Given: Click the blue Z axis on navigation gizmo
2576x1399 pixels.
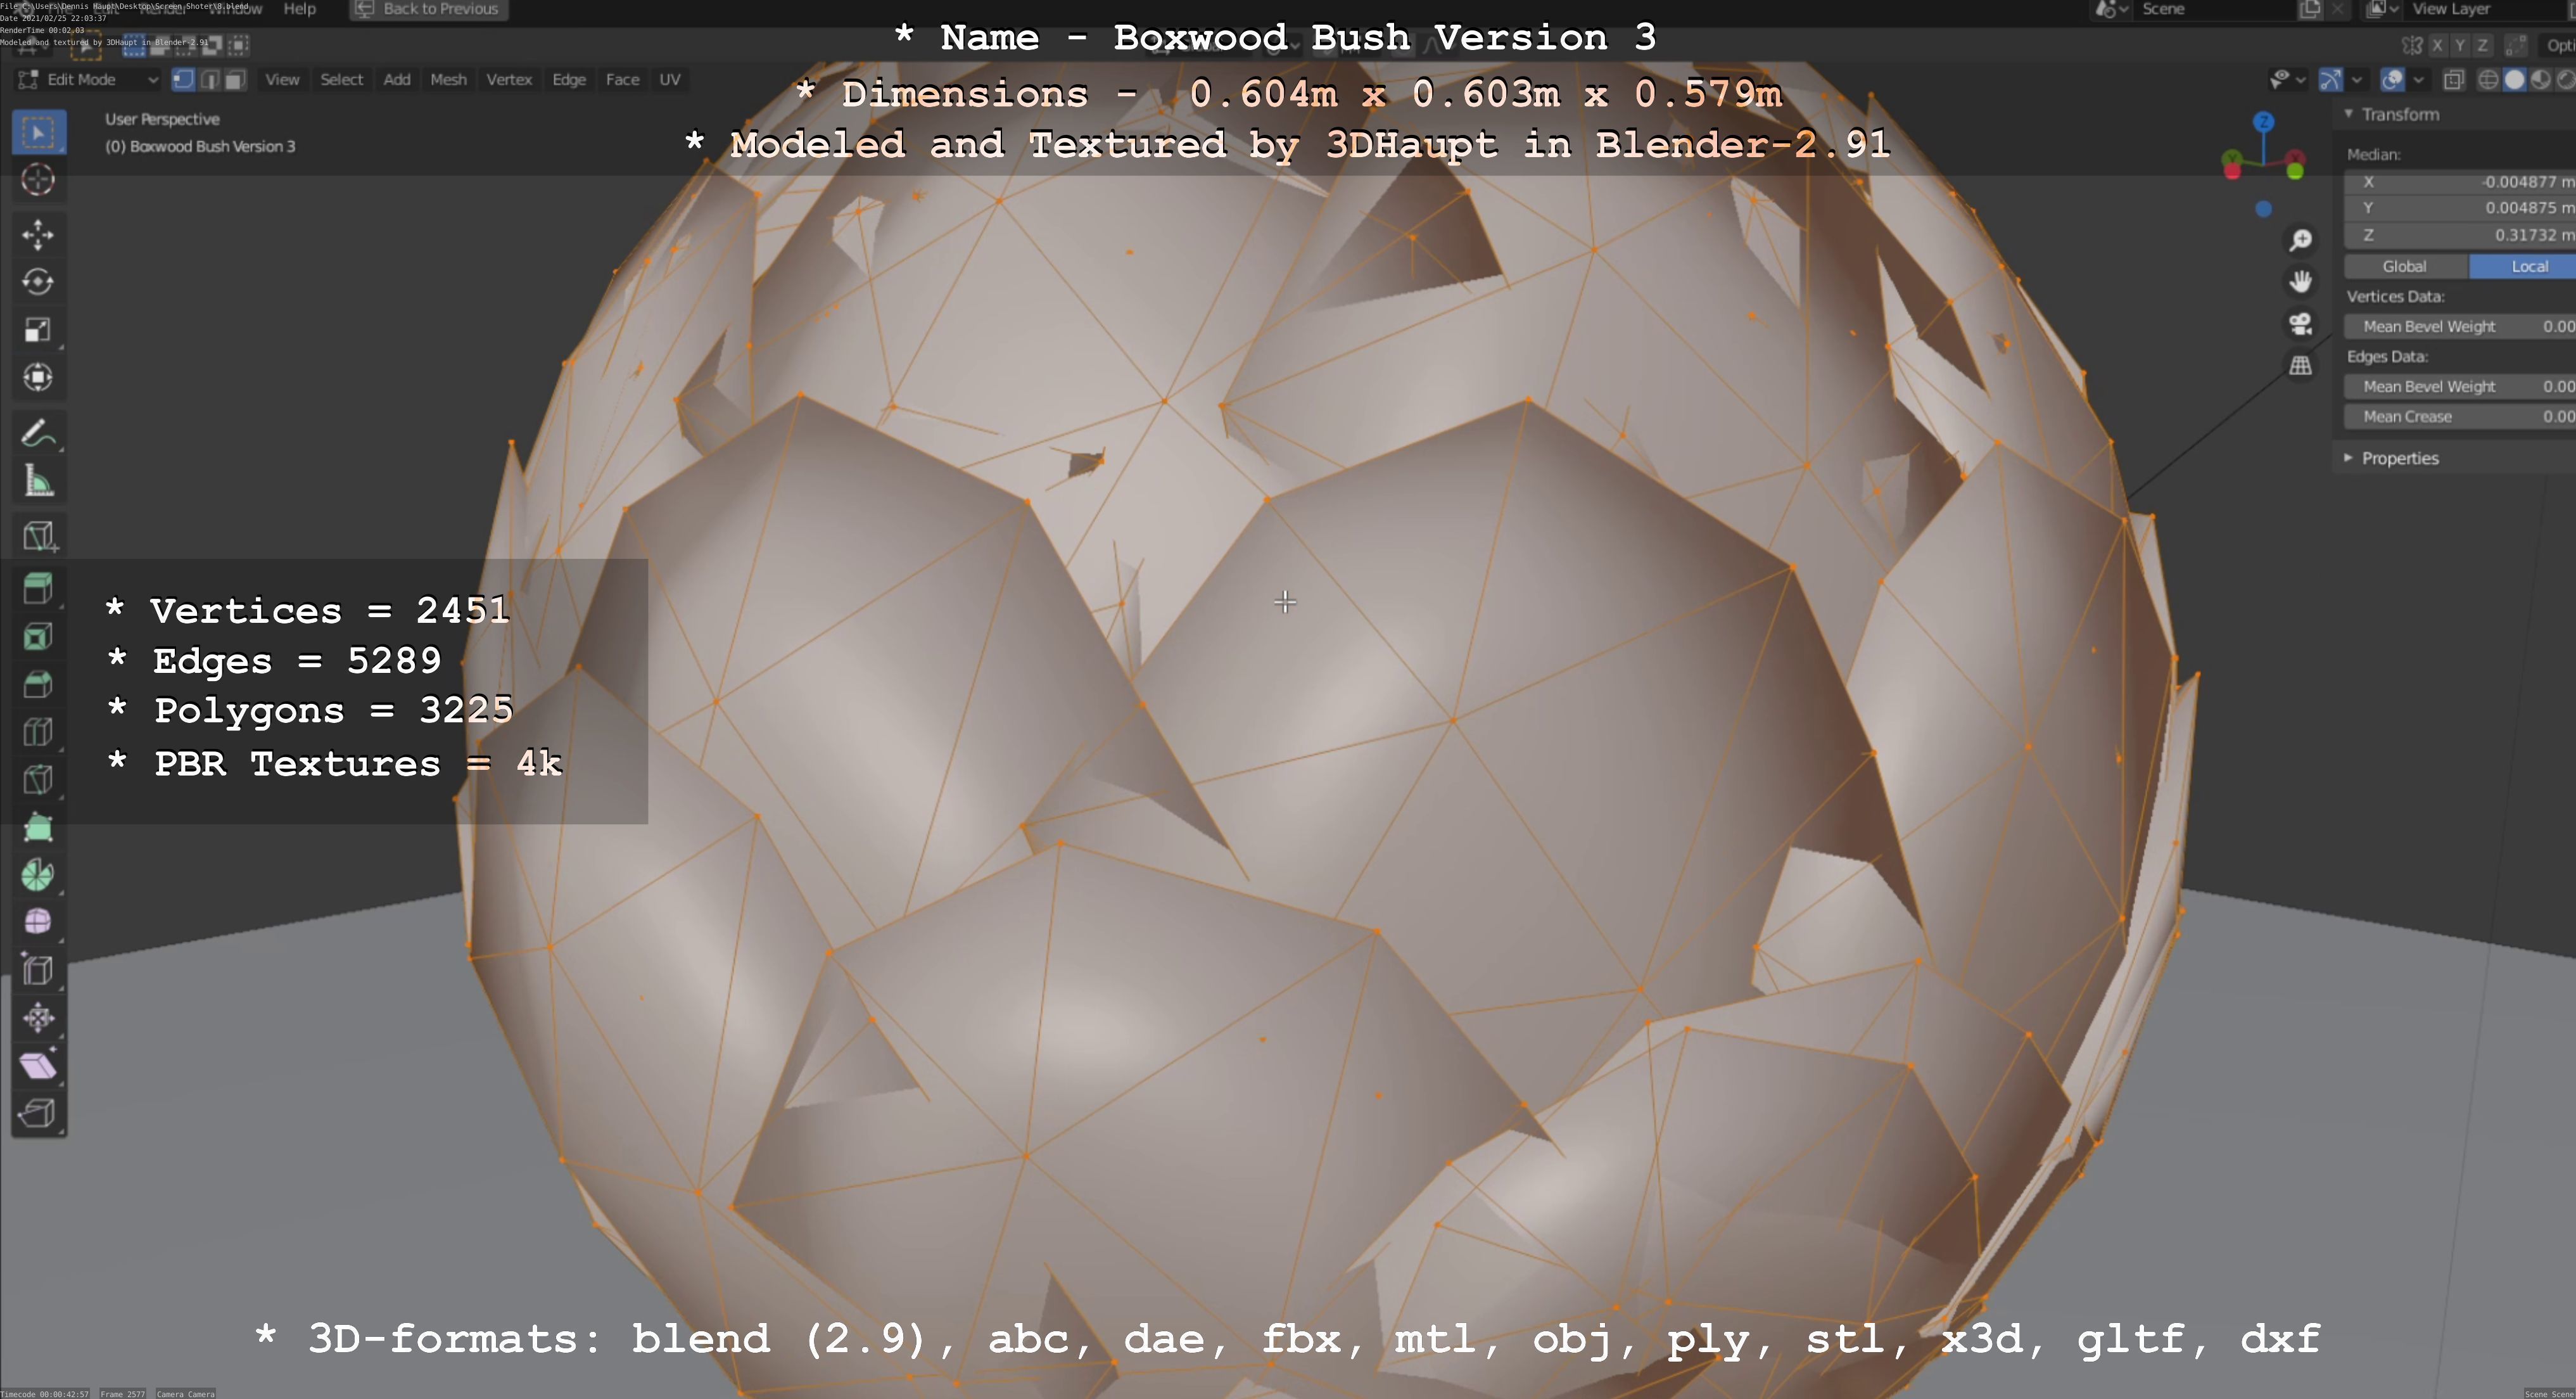Looking at the screenshot, I should pyautogui.click(x=2264, y=122).
